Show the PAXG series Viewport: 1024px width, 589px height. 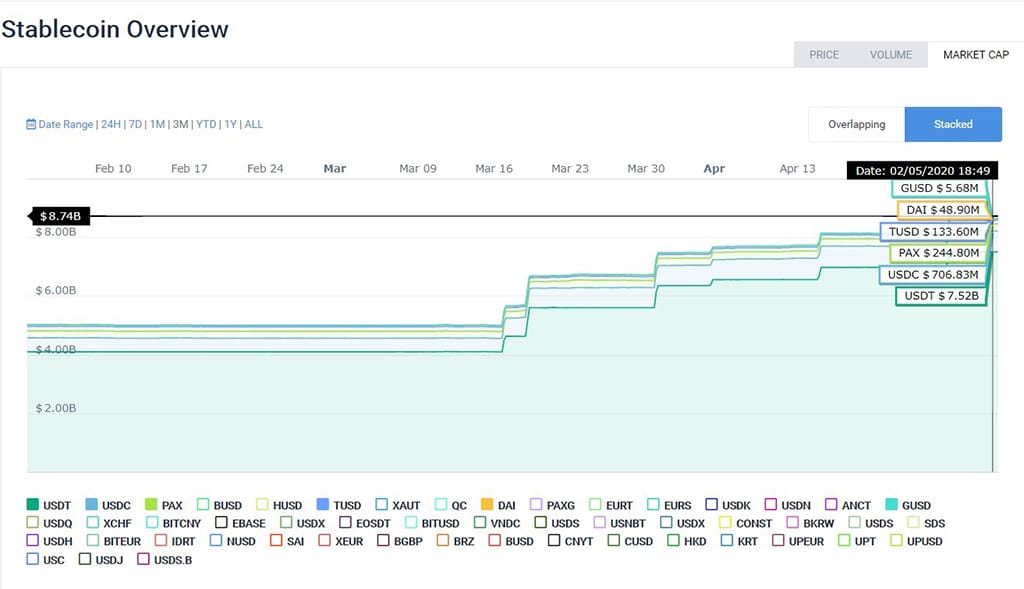click(536, 505)
